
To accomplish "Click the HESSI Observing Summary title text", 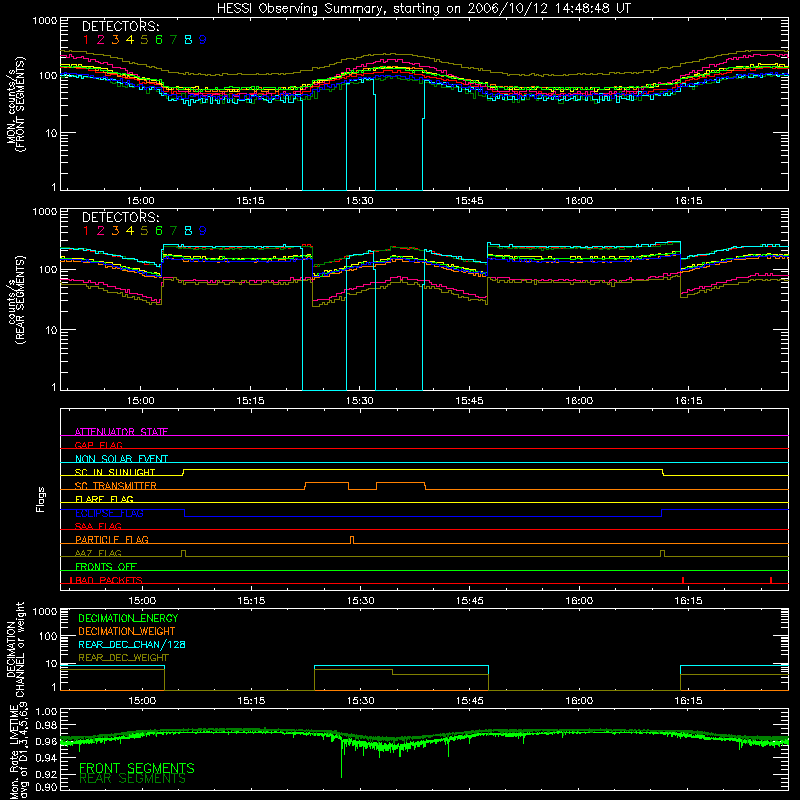I will click(424, 9).
